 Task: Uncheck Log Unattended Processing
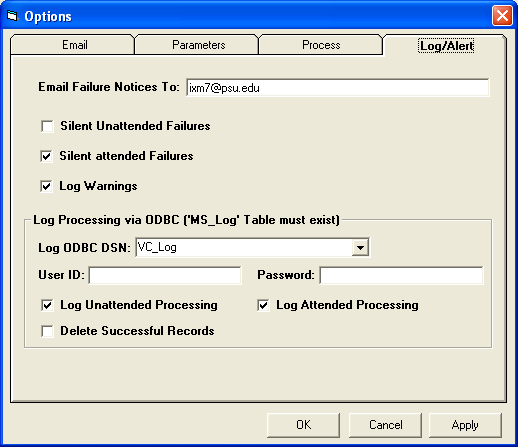point(47,305)
